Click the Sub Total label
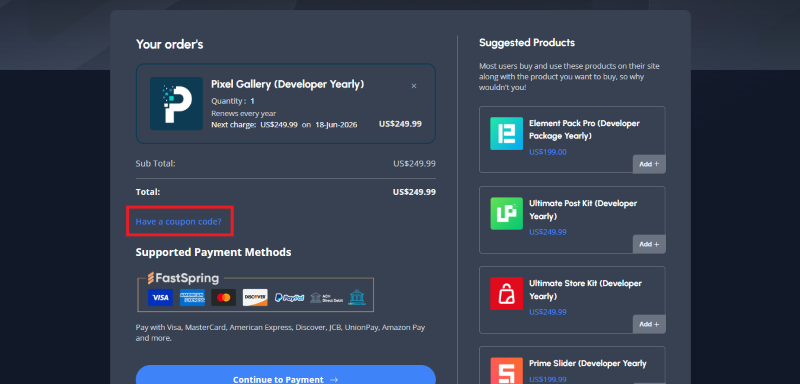The image size is (800, 384). tap(156, 164)
